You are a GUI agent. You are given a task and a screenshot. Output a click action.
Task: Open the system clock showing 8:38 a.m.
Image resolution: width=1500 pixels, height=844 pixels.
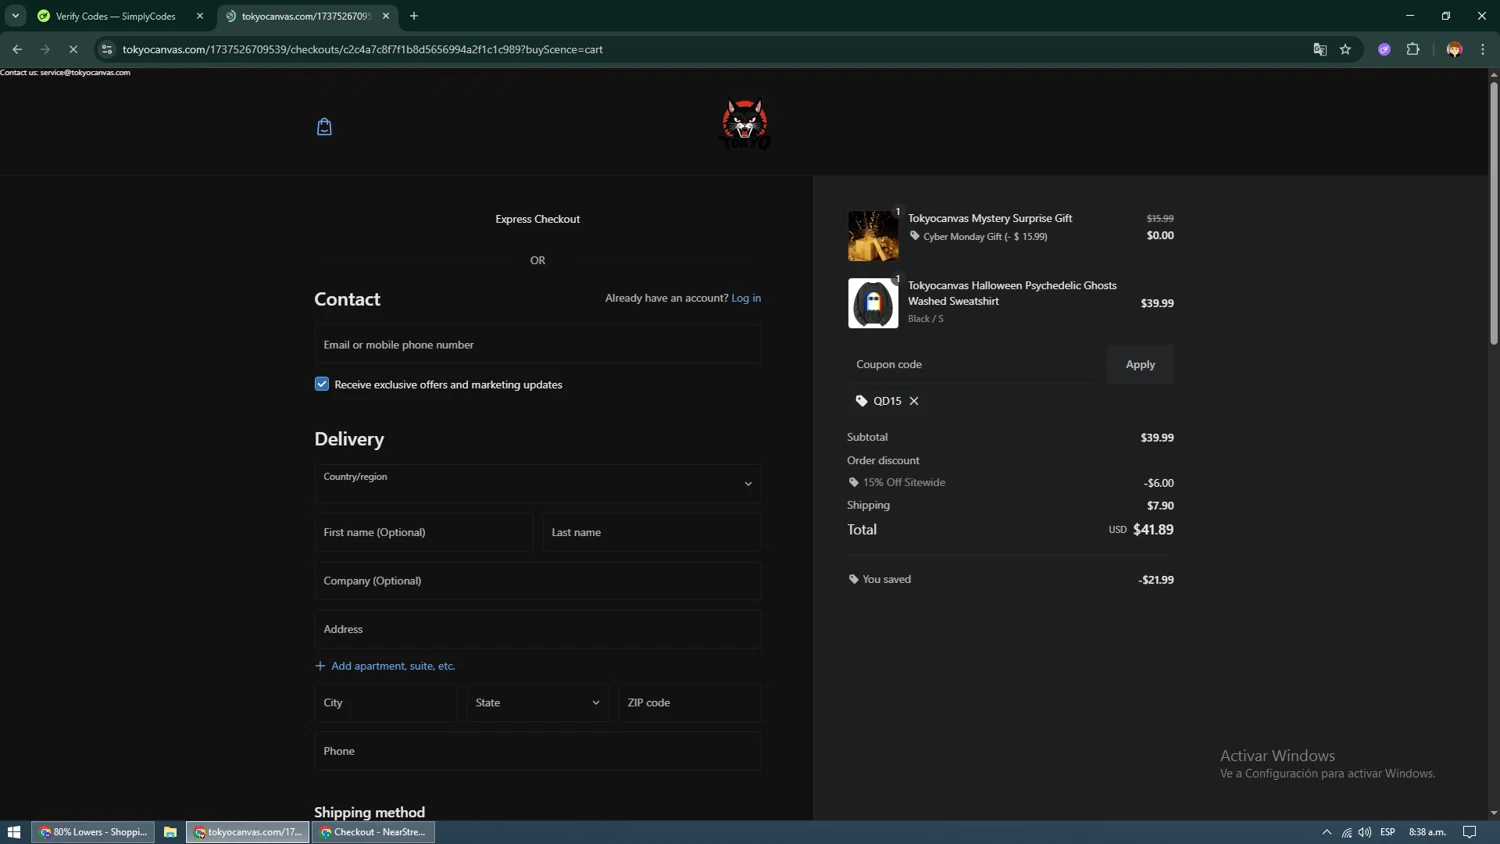[1428, 832]
